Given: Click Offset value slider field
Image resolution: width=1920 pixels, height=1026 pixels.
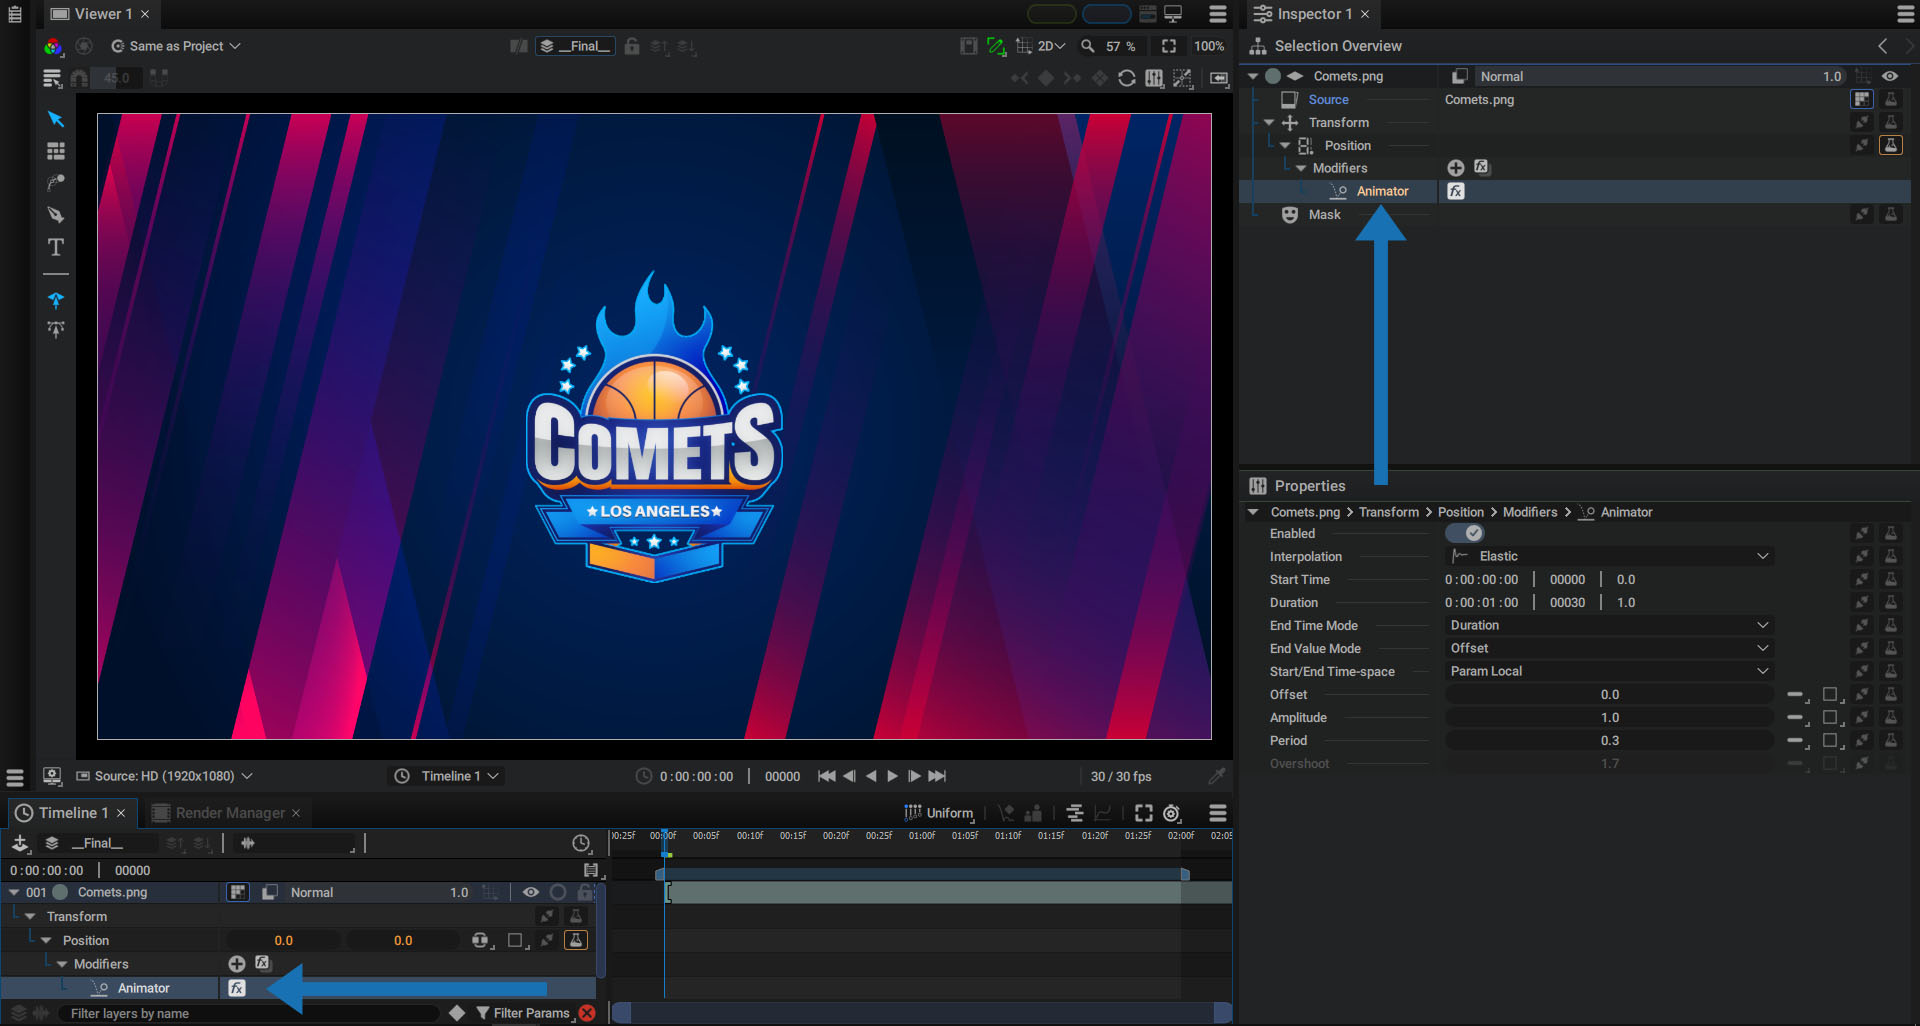Looking at the screenshot, I should pos(1610,694).
